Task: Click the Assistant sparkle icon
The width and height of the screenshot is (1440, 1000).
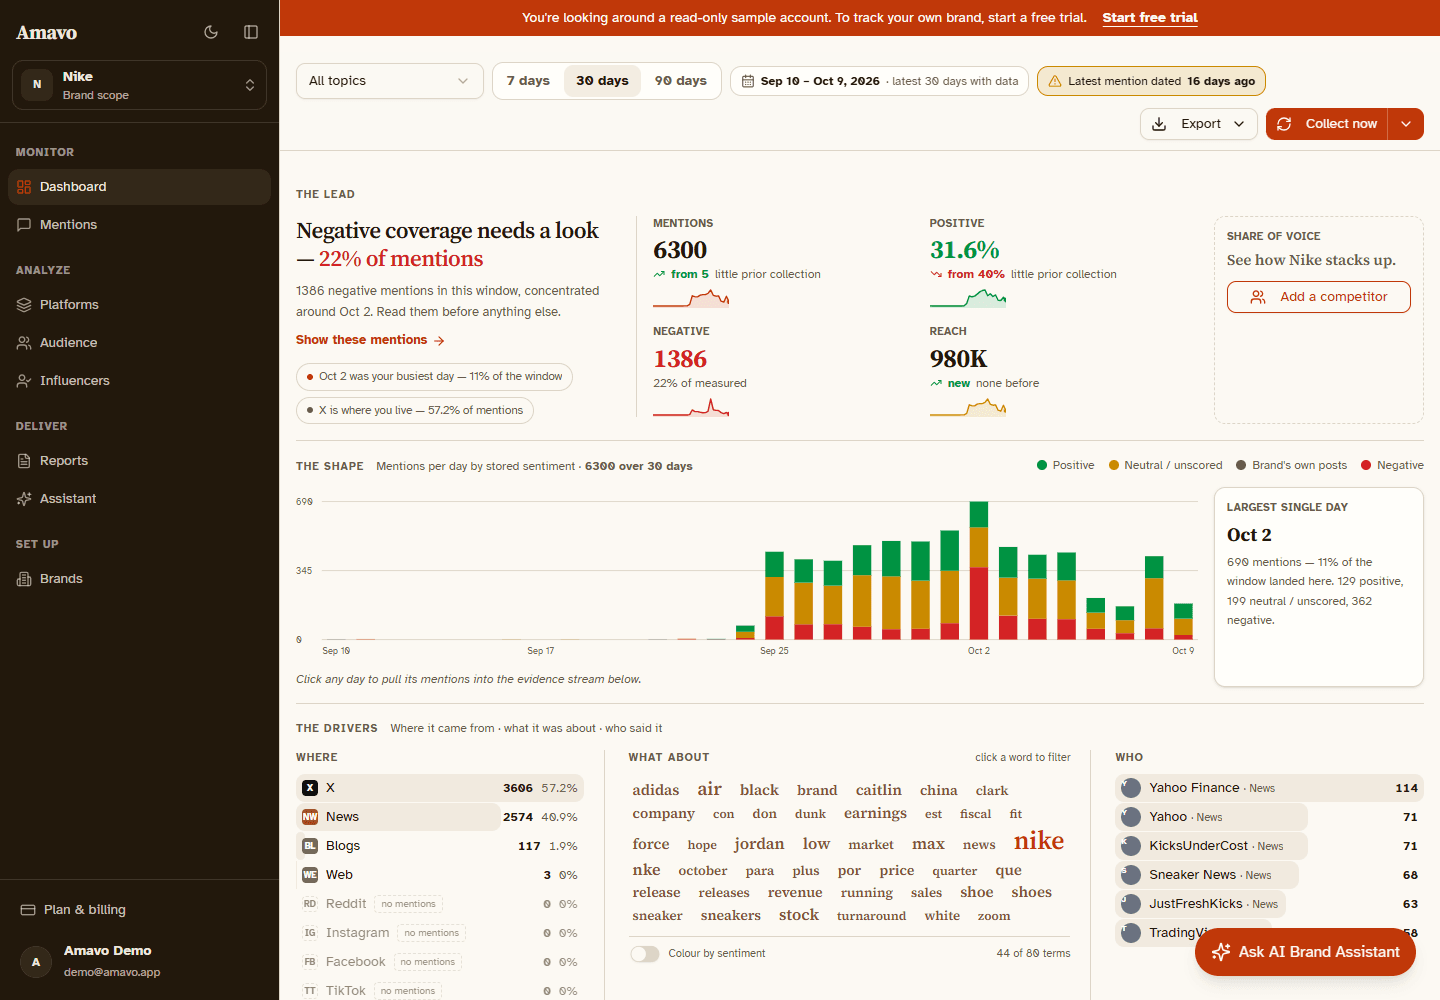Action: (x=24, y=499)
